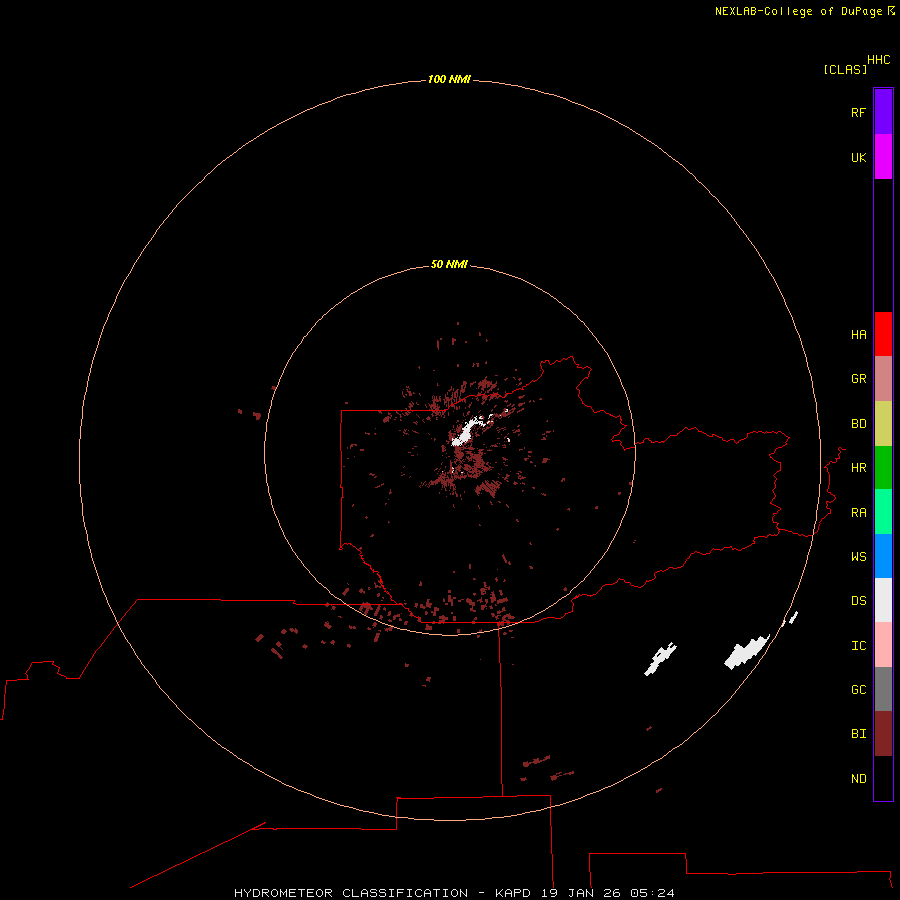Click the large white dry snow patch southeast

pyautogui.click(x=746, y=652)
